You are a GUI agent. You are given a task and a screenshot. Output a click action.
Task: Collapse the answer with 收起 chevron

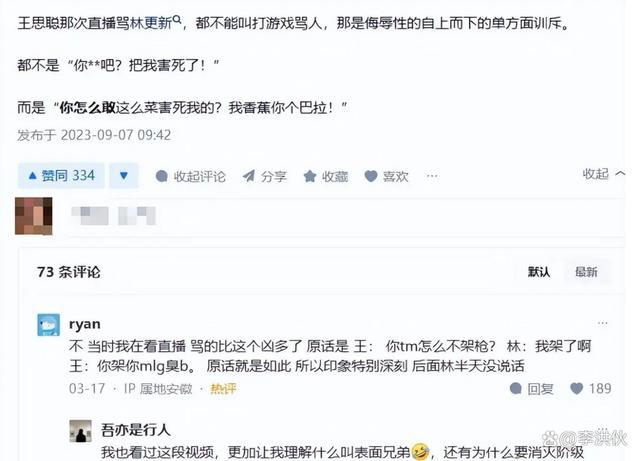(603, 174)
